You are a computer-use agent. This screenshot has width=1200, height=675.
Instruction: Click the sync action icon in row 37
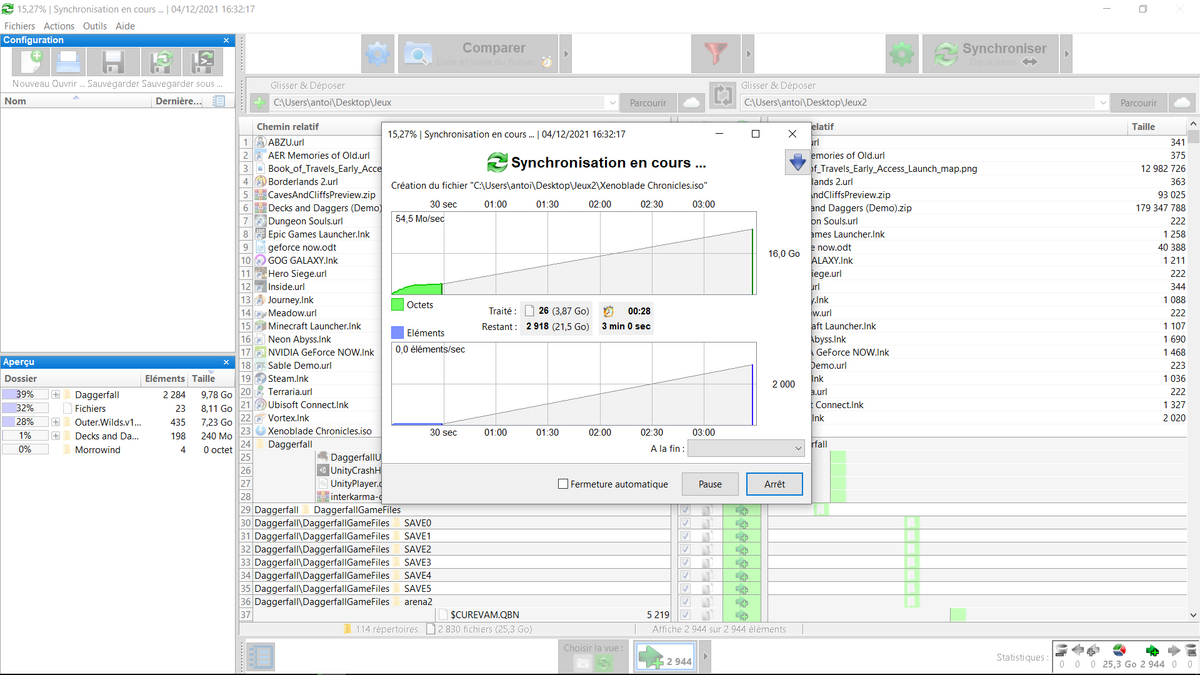[x=742, y=614]
